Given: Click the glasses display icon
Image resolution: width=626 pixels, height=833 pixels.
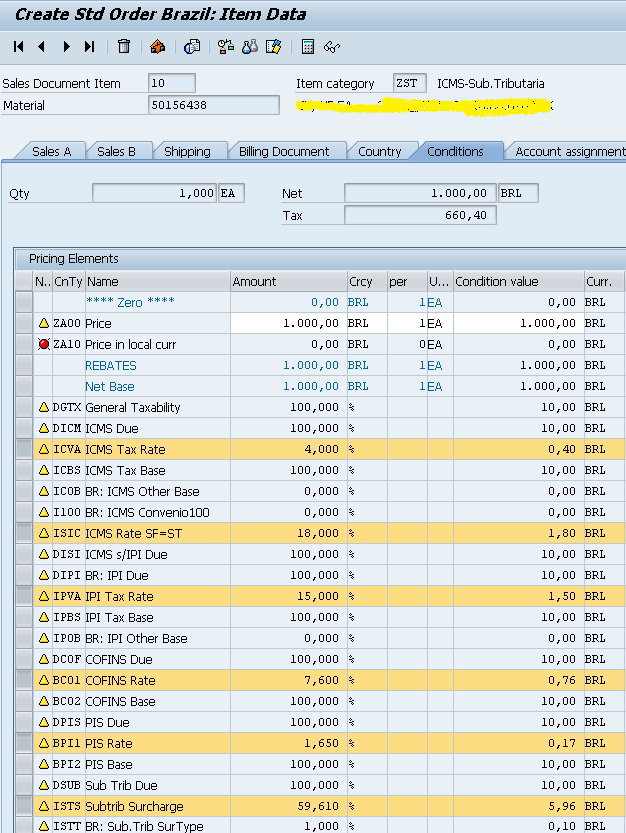Looking at the screenshot, I should 332,46.
